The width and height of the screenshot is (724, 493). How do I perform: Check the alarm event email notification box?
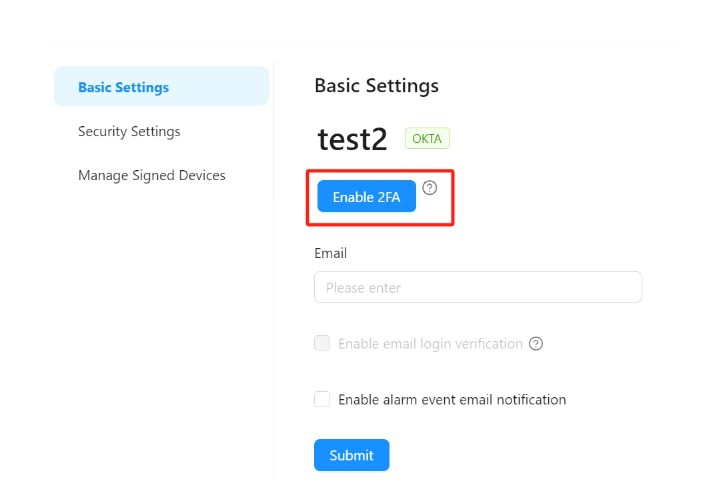pyautogui.click(x=322, y=399)
